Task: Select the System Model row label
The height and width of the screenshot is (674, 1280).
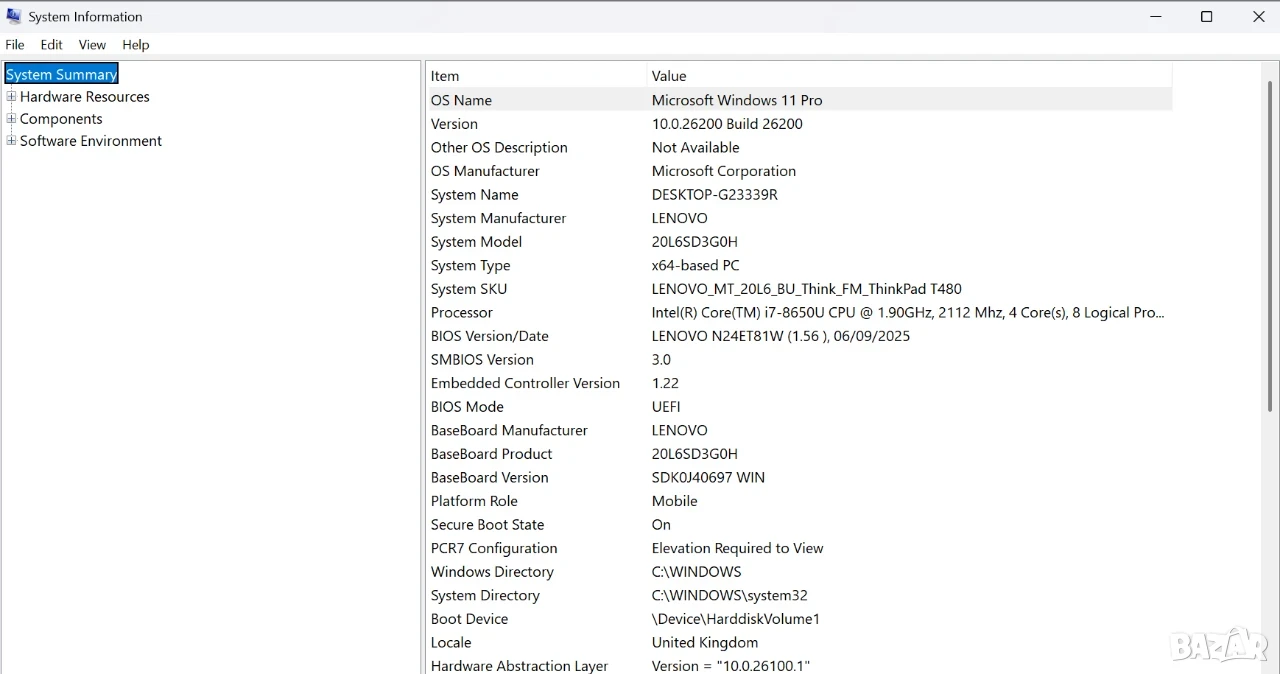Action: [x=476, y=242]
